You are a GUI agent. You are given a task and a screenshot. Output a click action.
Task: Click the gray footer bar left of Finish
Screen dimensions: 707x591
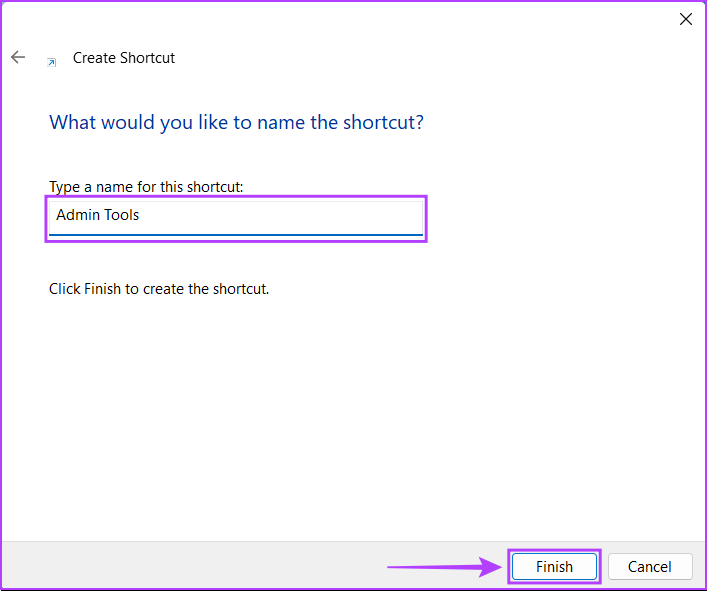click(x=200, y=567)
